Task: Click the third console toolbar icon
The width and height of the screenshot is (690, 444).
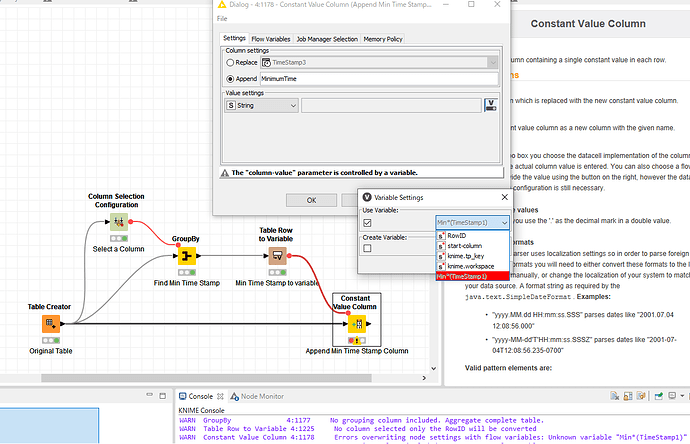Action: point(641,396)
